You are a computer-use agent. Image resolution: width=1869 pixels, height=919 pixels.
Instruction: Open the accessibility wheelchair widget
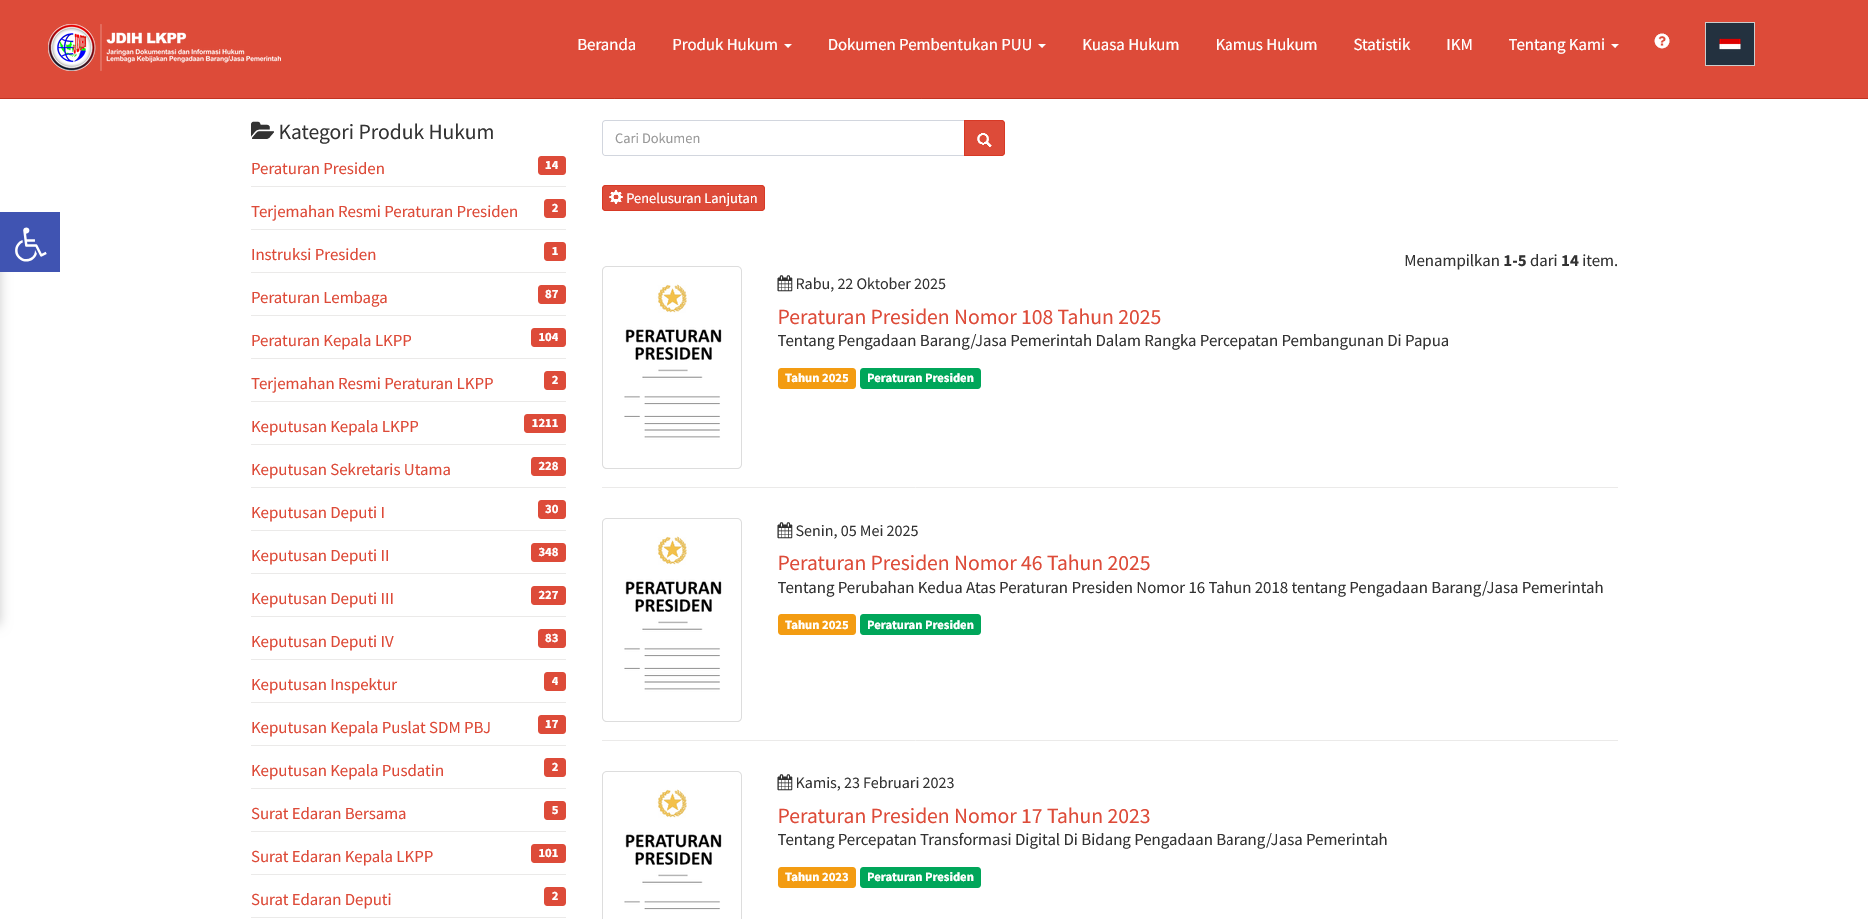(x=30, y=242)
